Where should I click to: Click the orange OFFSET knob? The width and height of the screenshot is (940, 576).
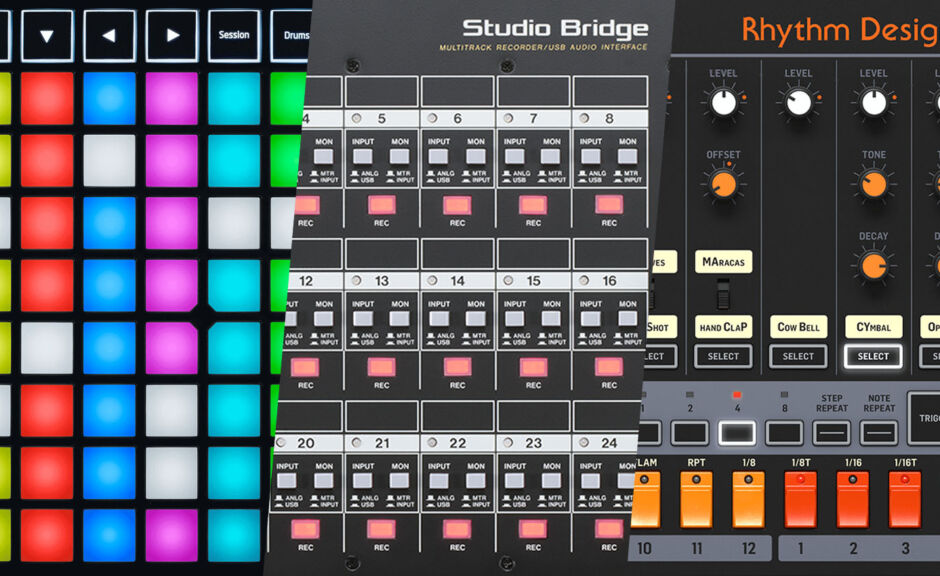coord(723,184)
